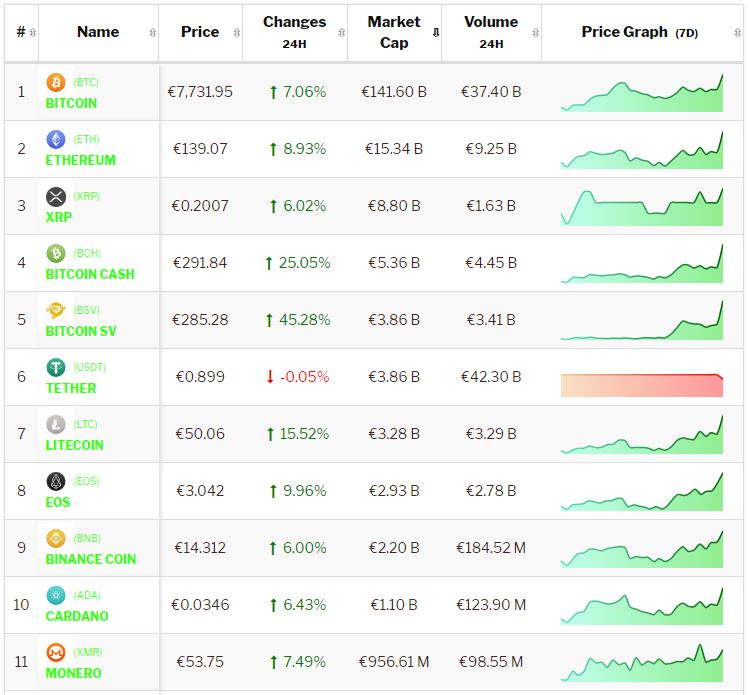This screenshot has width=749, height=695.
Task: Click the Bitcoin orange coin icon
Action: tap(56, 83)
